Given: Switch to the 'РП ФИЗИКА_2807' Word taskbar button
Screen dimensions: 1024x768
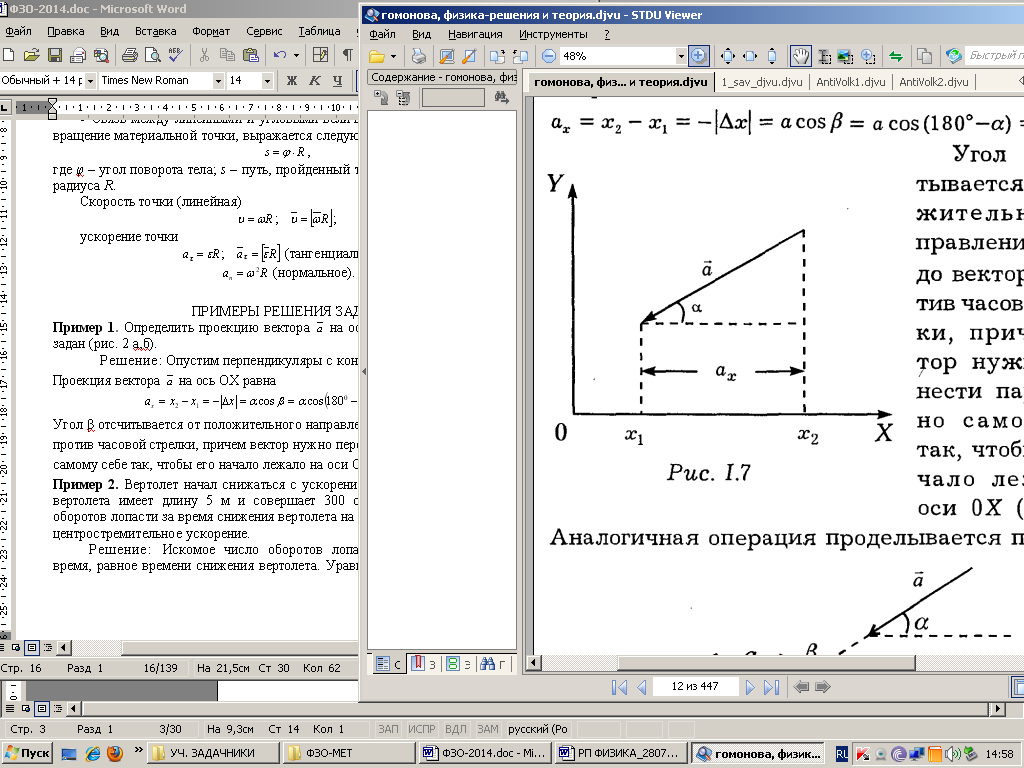Looking at the screenshot, I should tap(622, 754).
